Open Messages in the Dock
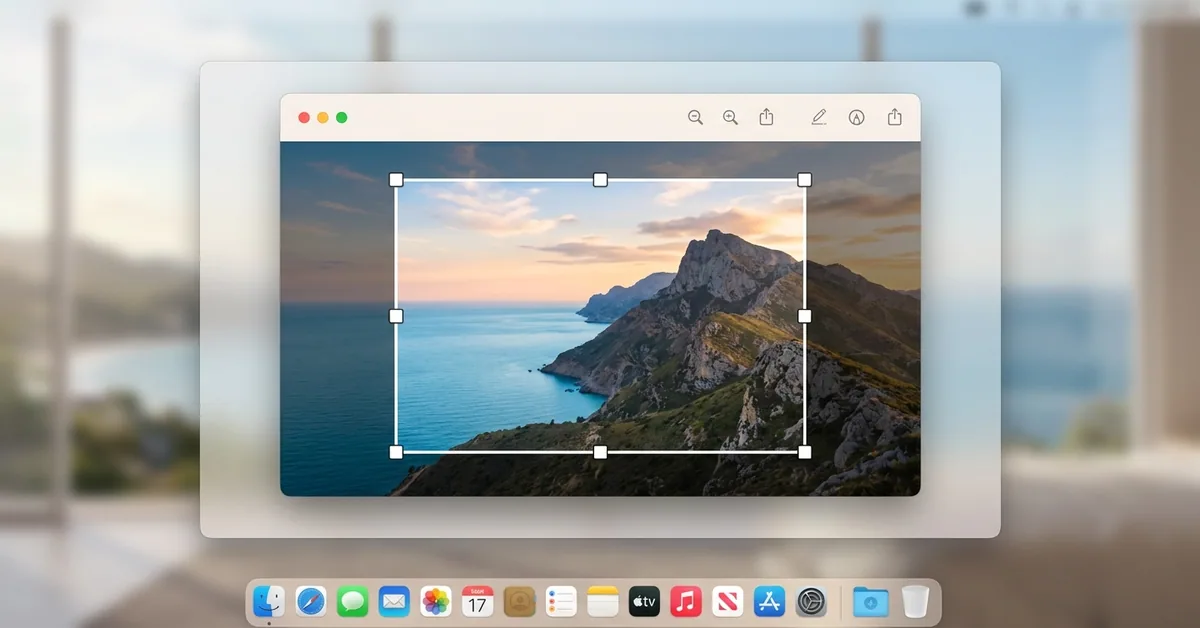The height and width of the screenshot is (628, 1200). tap(352, 601)
